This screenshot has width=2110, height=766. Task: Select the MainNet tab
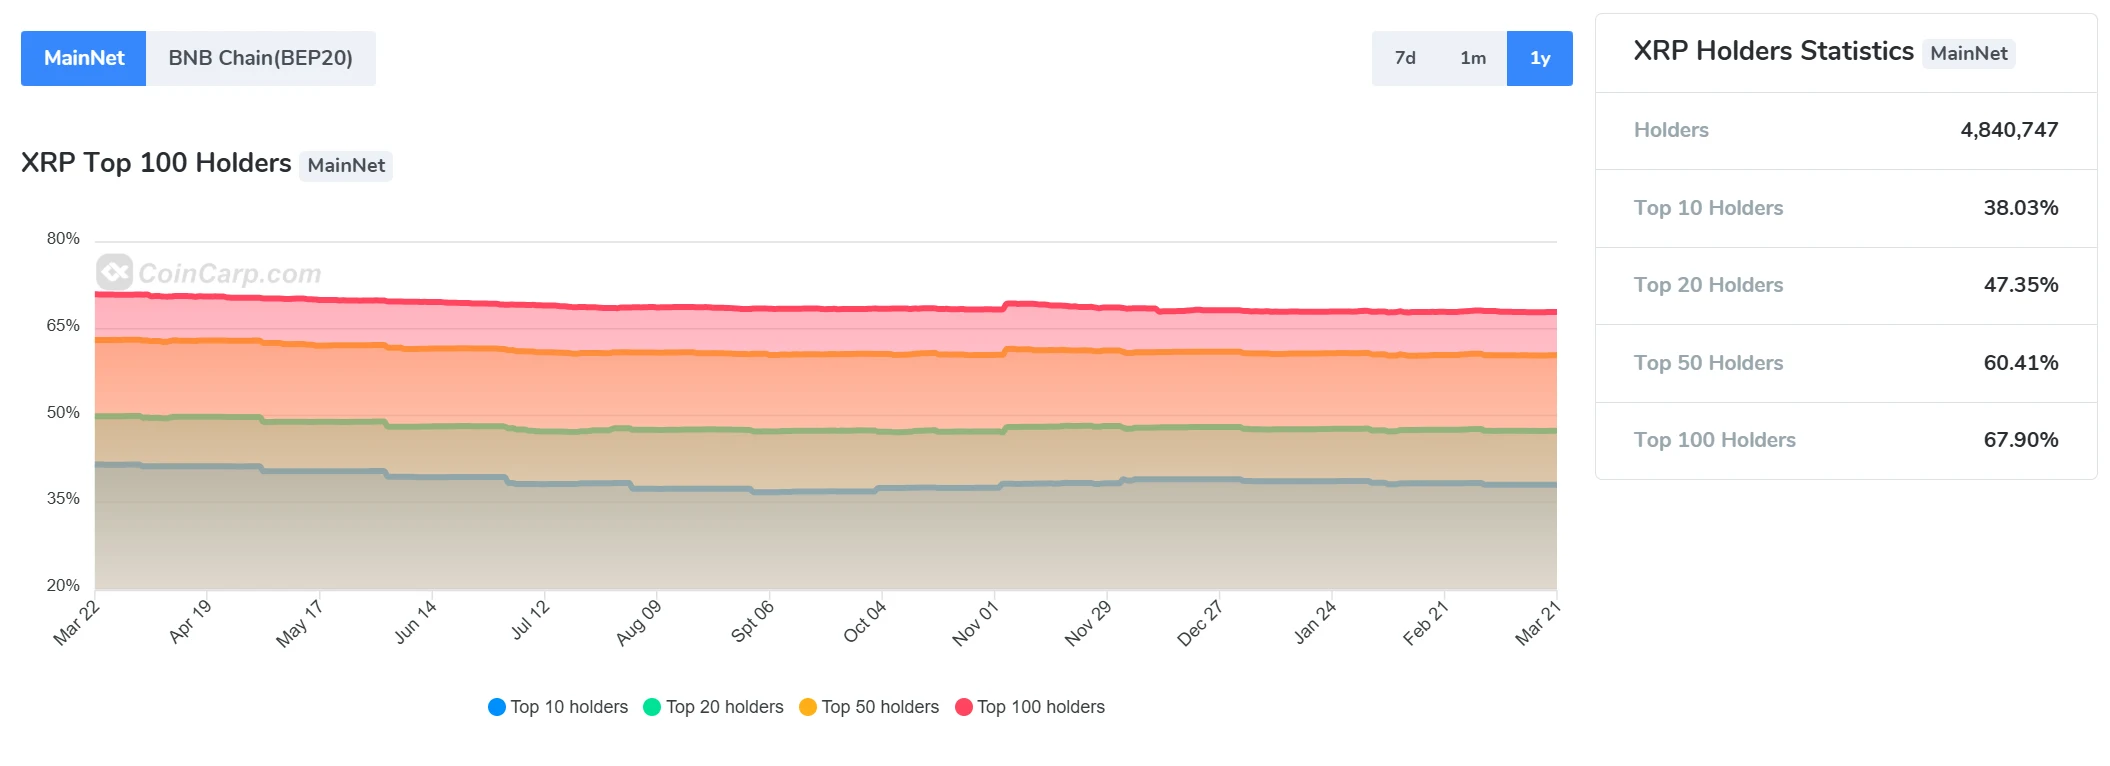(x=83, y=58)
